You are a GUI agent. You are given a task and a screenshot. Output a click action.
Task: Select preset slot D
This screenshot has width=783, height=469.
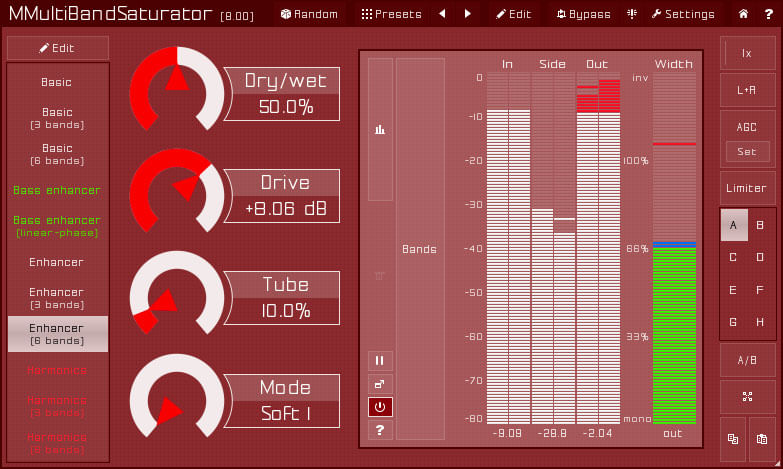coord(760,257)
